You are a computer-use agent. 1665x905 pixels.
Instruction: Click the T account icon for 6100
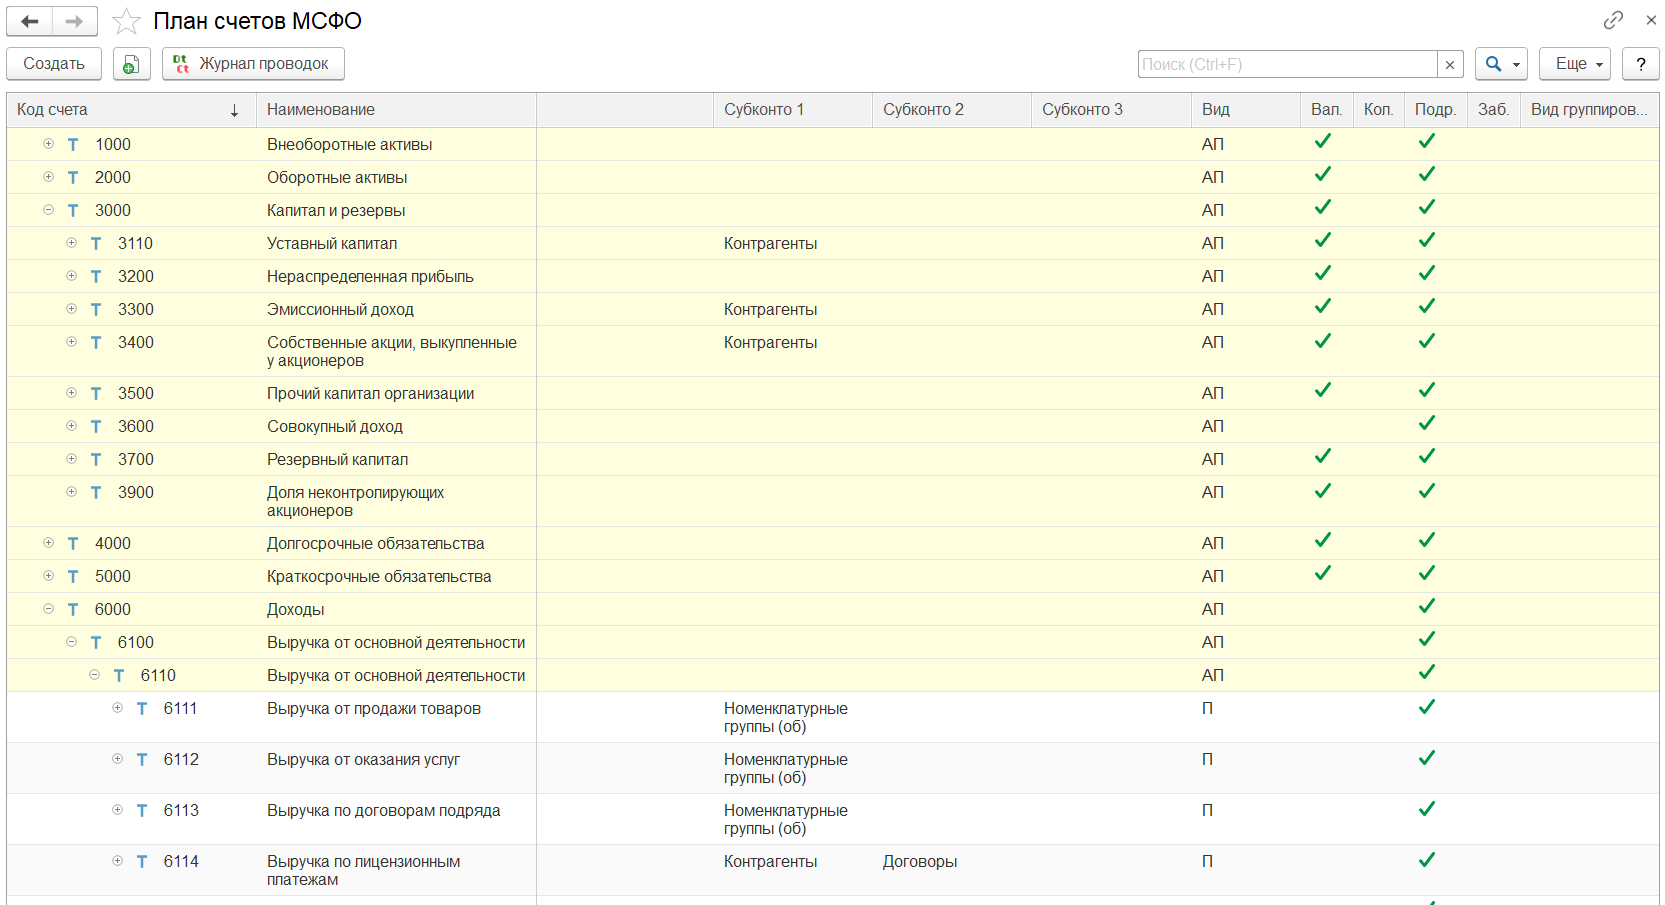(x=96, y=643)
